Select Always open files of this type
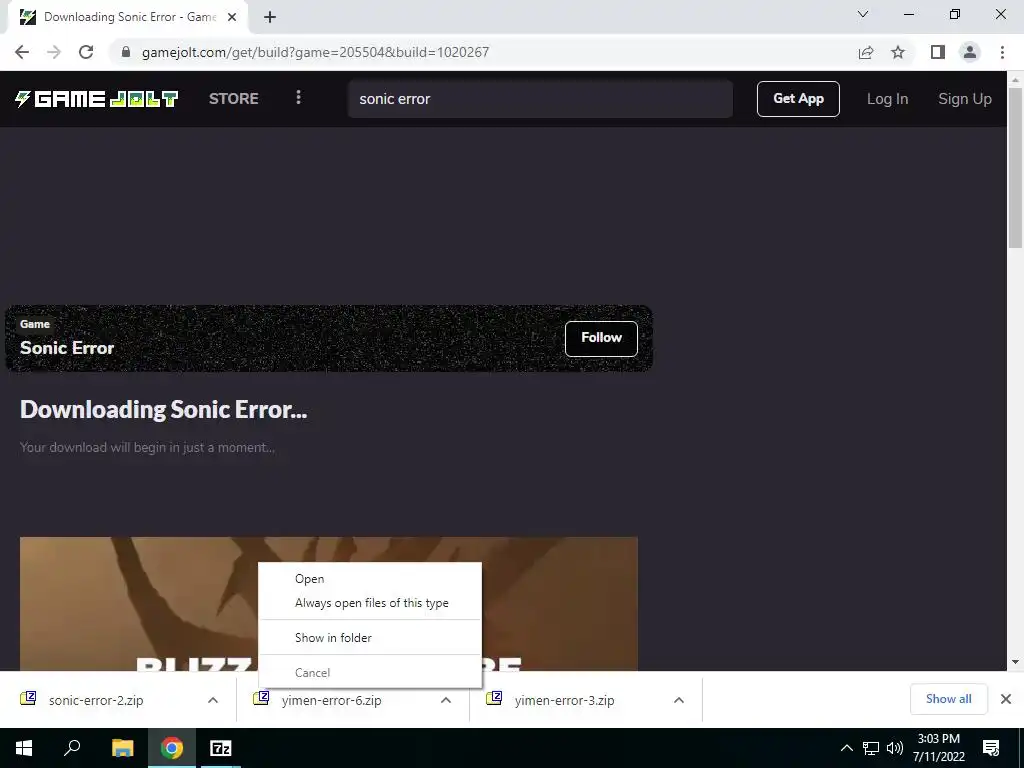Image resolution: width=1024 pixels, height=768 pixels. [x=370, y=603]
